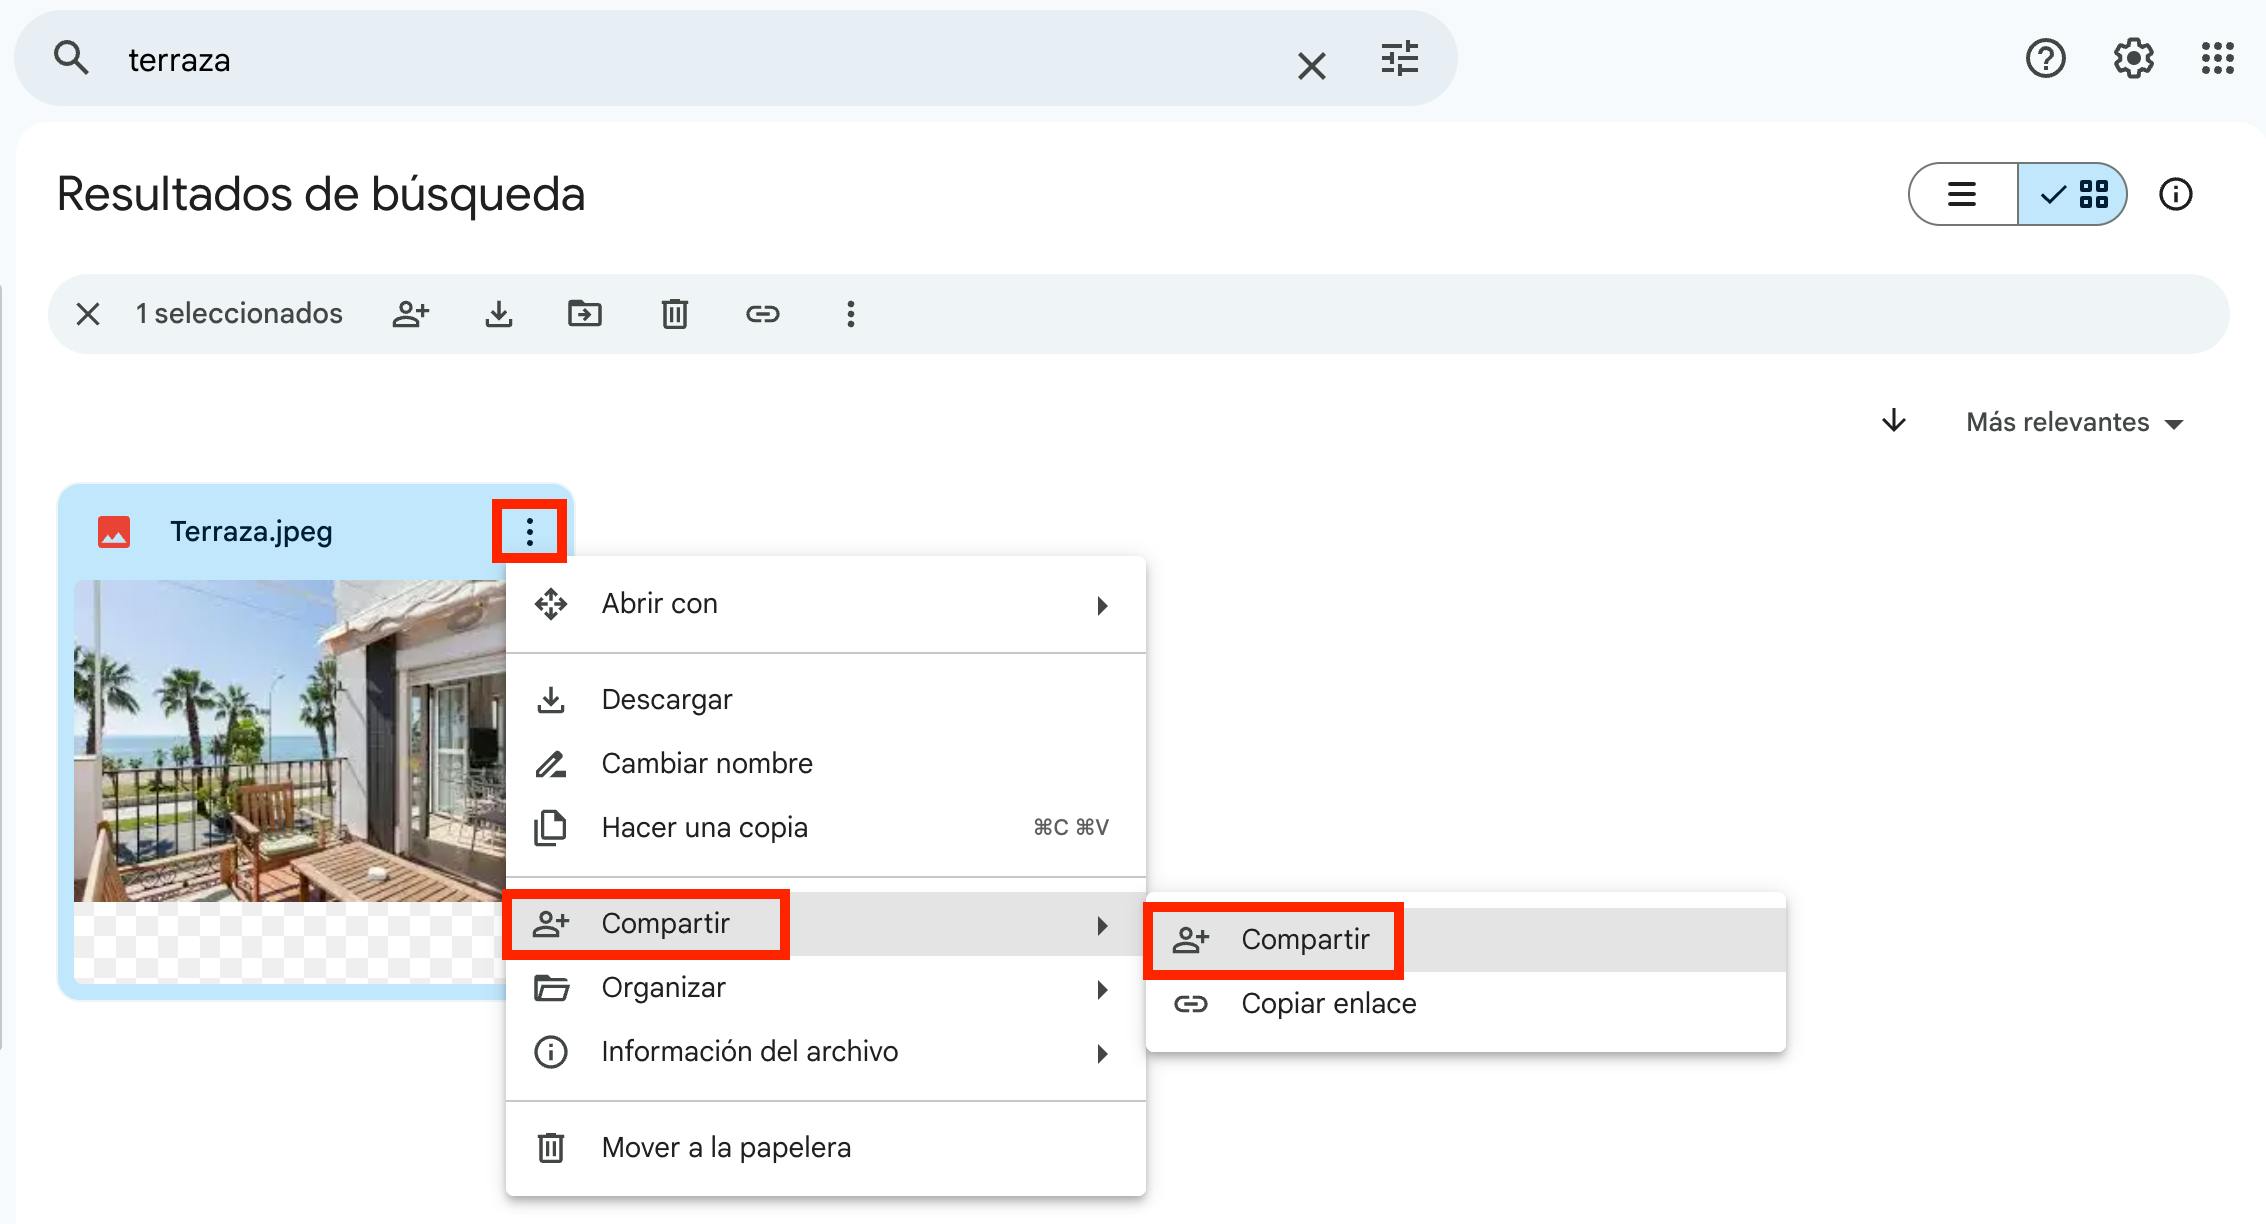Choose Mover a la papelera option

726,1148
